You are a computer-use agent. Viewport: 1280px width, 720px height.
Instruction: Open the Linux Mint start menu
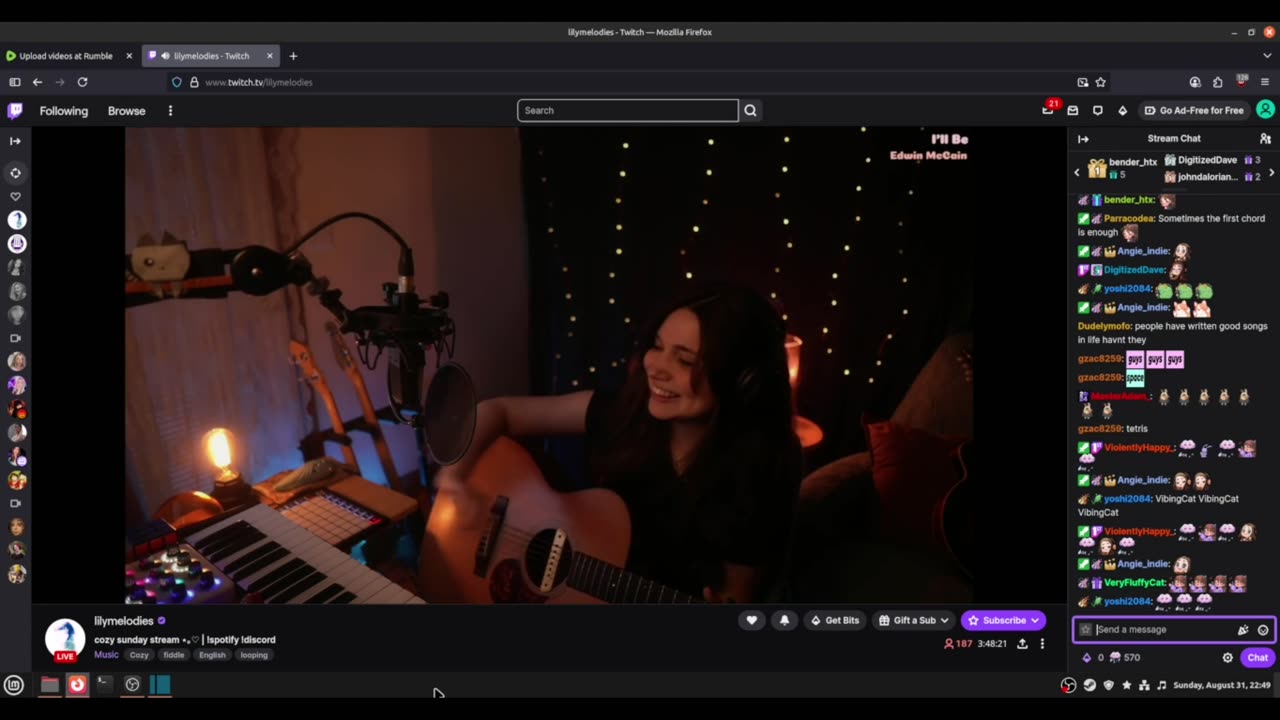pyautogui.click(x=14, y=685)
